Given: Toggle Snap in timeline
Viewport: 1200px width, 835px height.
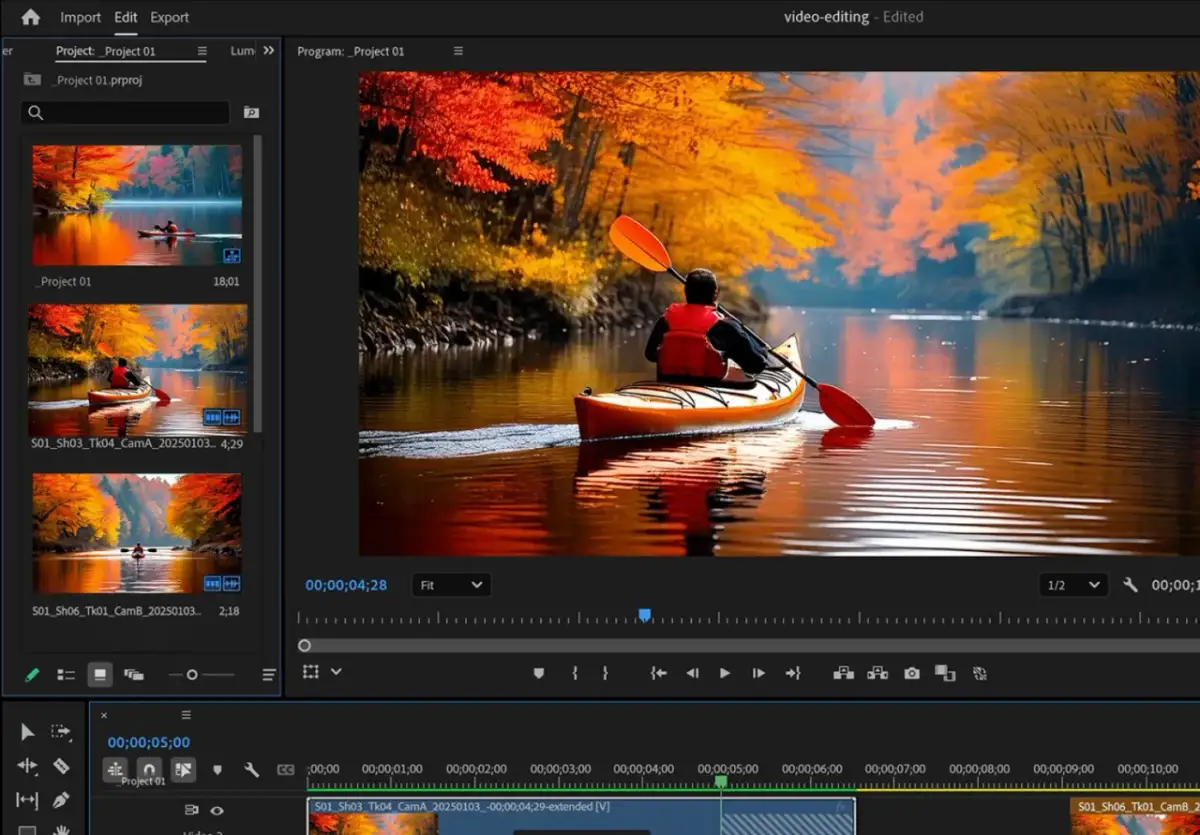Looking at the screenshot, I should click(x=149, y=769).
